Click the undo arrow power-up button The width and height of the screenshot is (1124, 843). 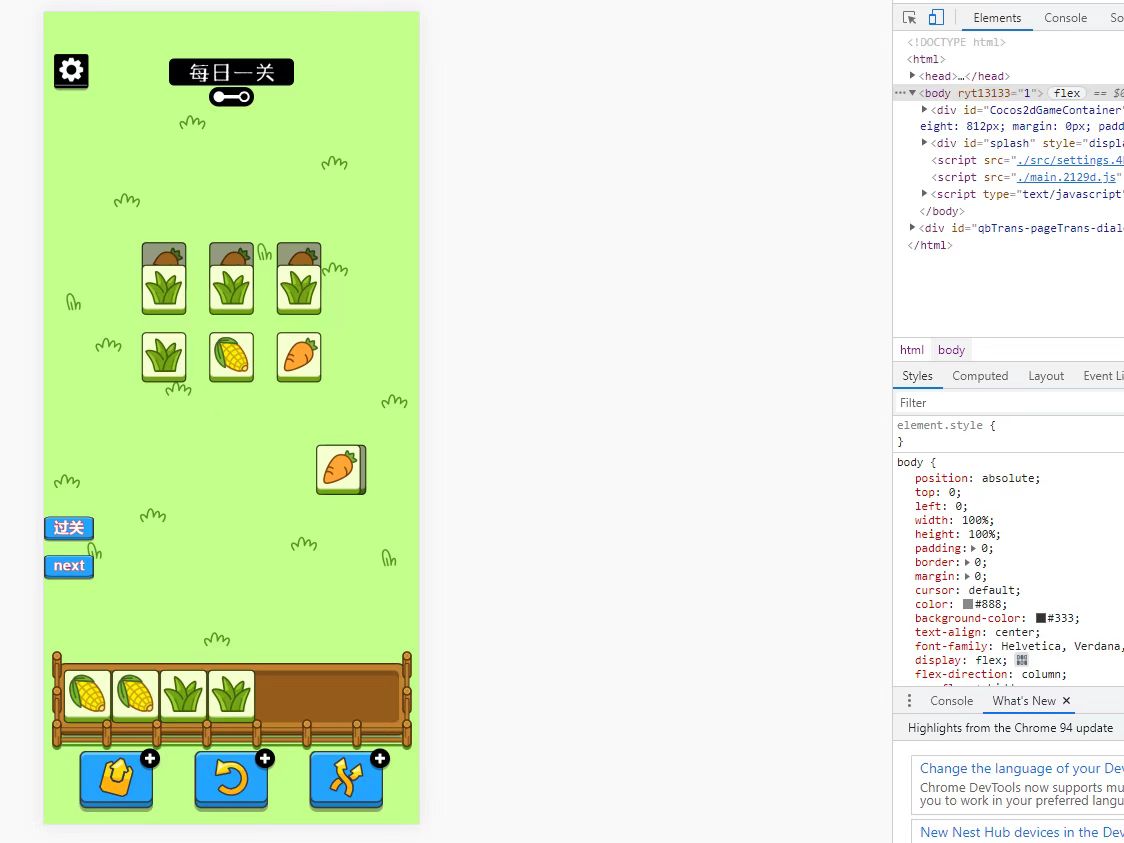(x=231, y=777)
